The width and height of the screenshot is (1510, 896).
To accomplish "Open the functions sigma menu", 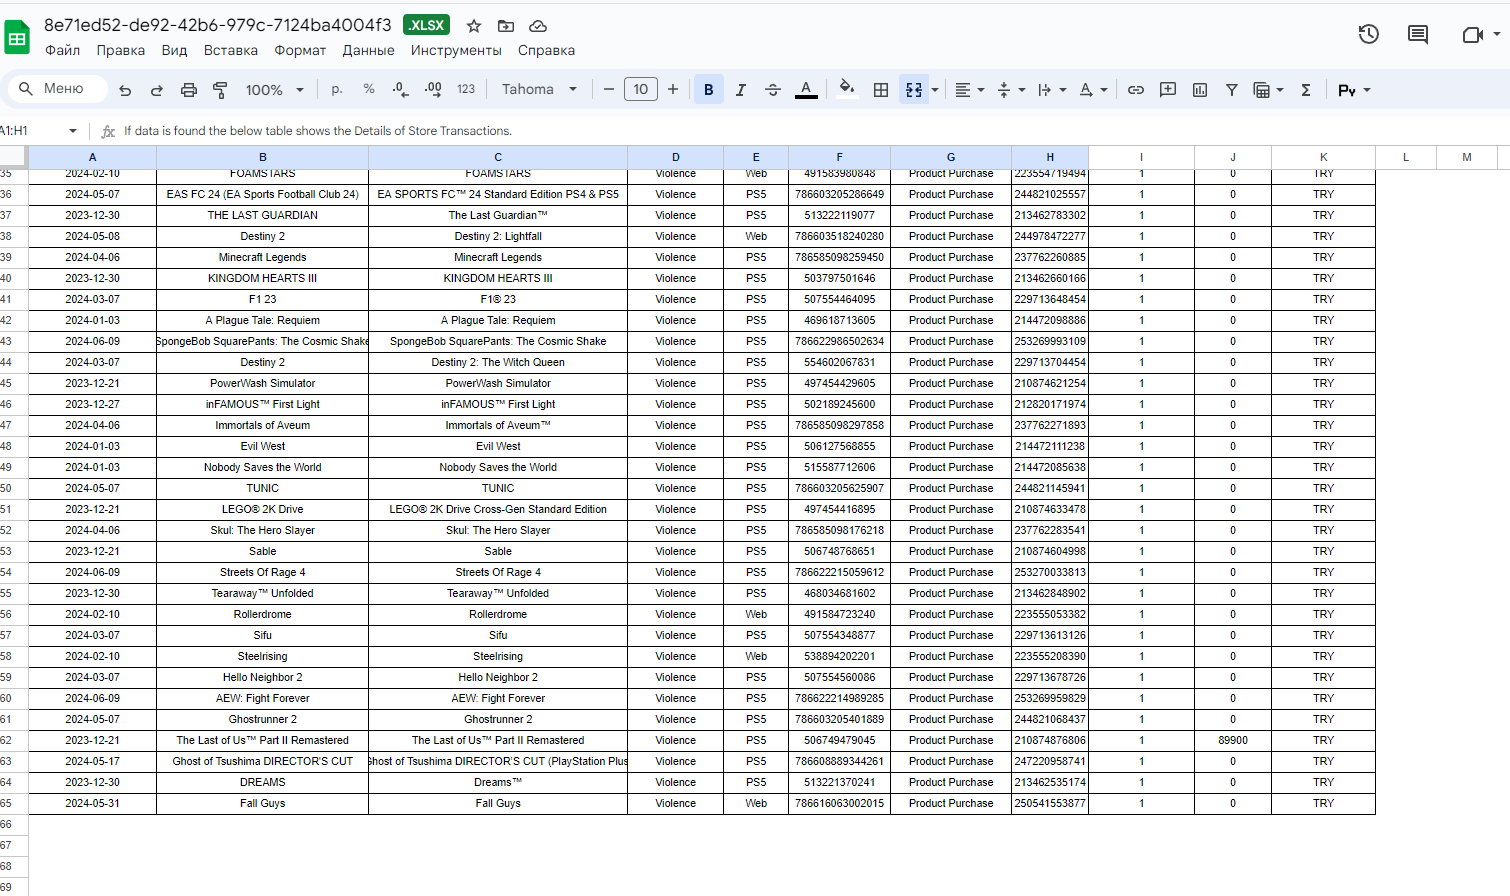I will point(1306,90).
